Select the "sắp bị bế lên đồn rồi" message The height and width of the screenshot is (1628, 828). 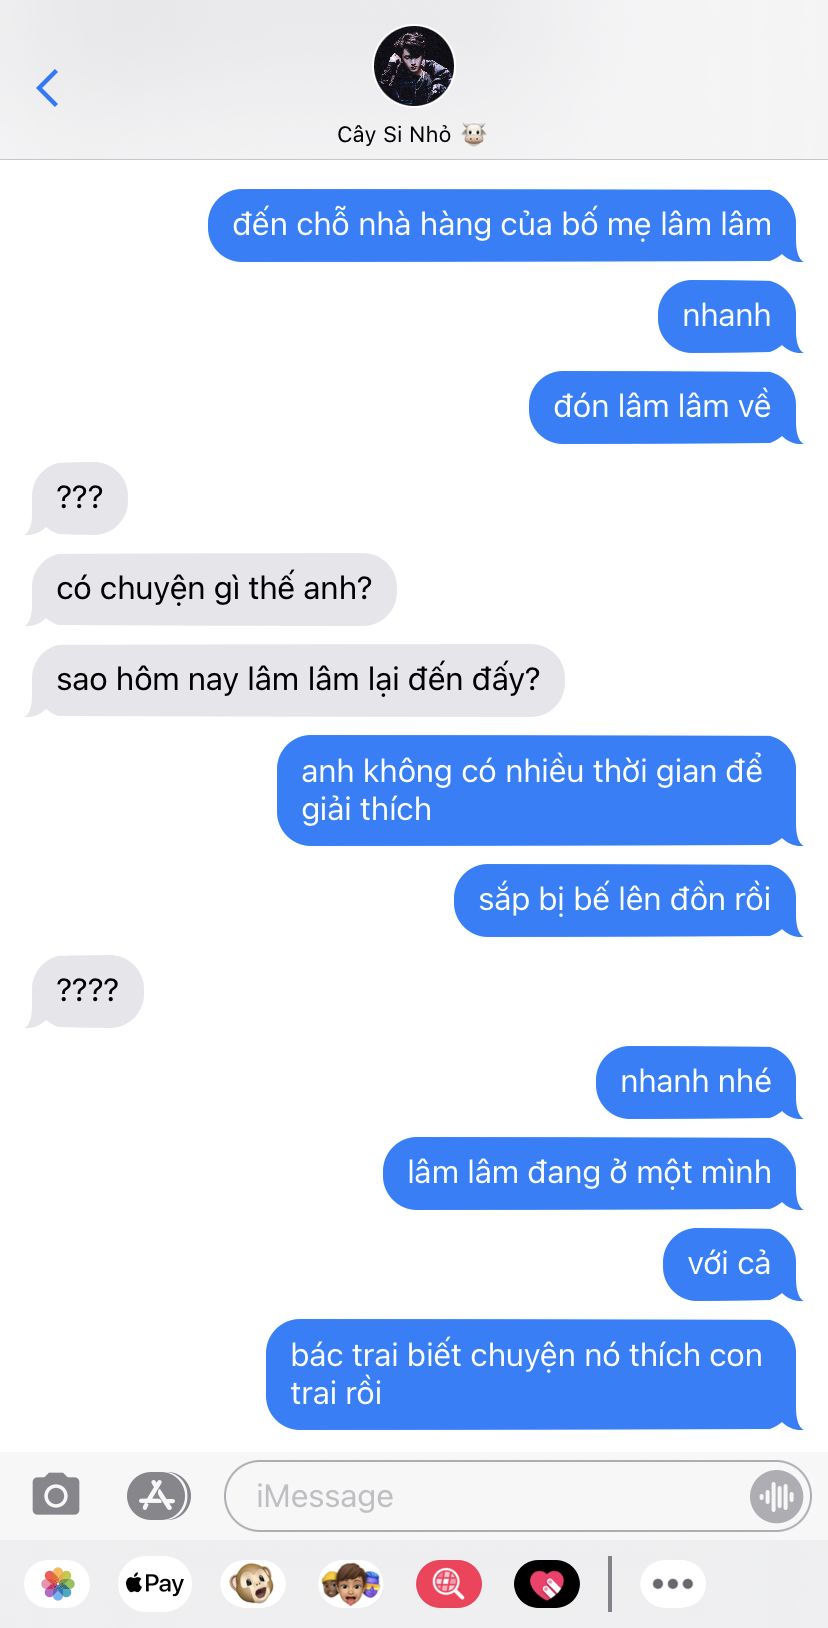click(x=627, y=900)
